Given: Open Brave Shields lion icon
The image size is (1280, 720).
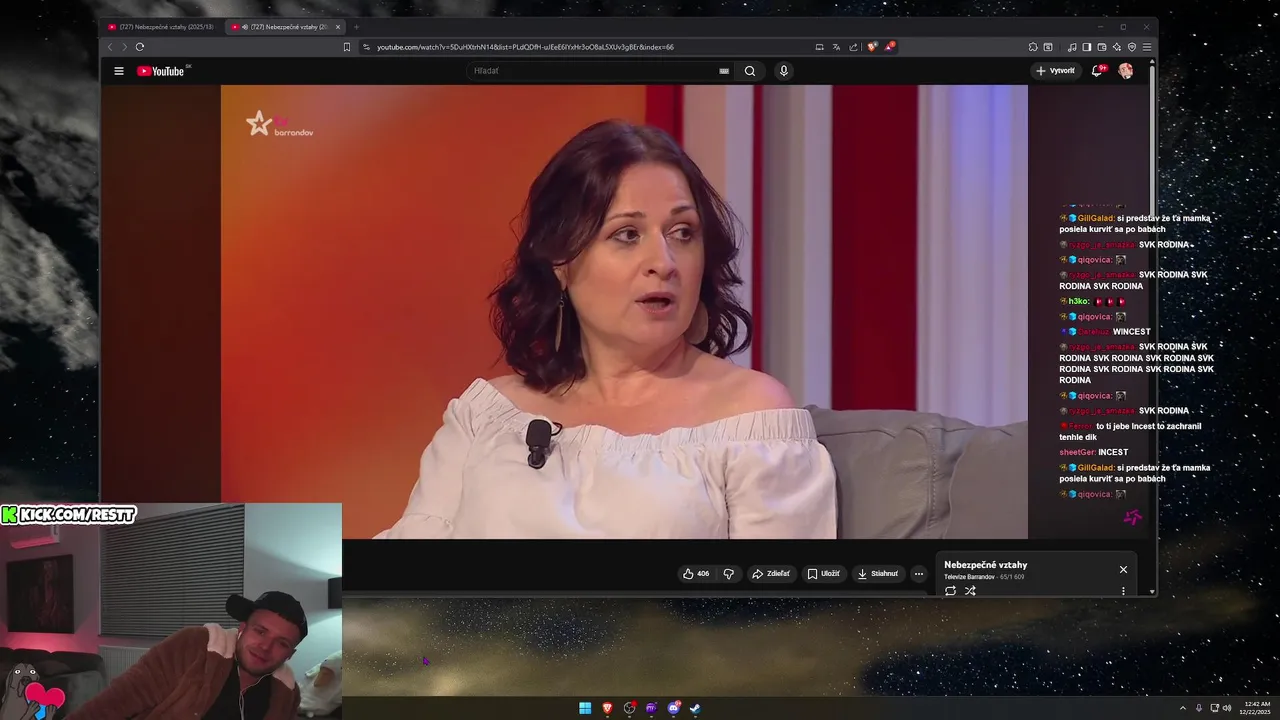Looking at the screenshot, I should point(872,47).
